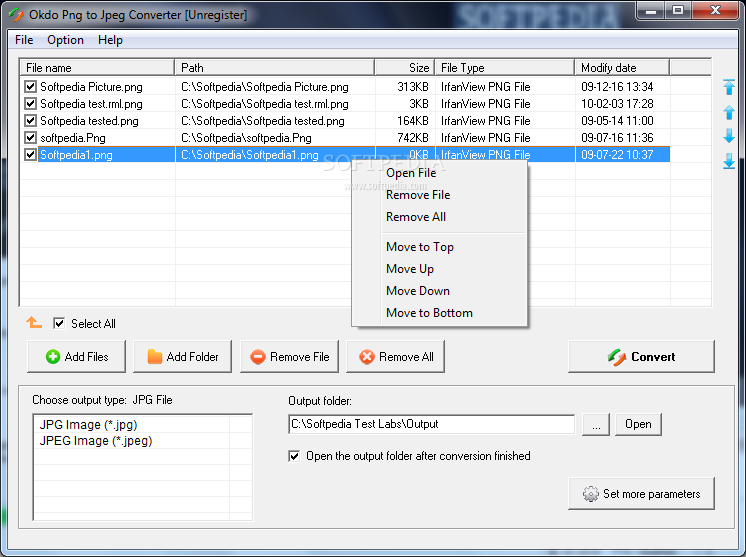The width and height of the screenshot is (746, 557).
Task: Uncheck the Softpedia Picture.png checkbox
Action: (30, 87)
